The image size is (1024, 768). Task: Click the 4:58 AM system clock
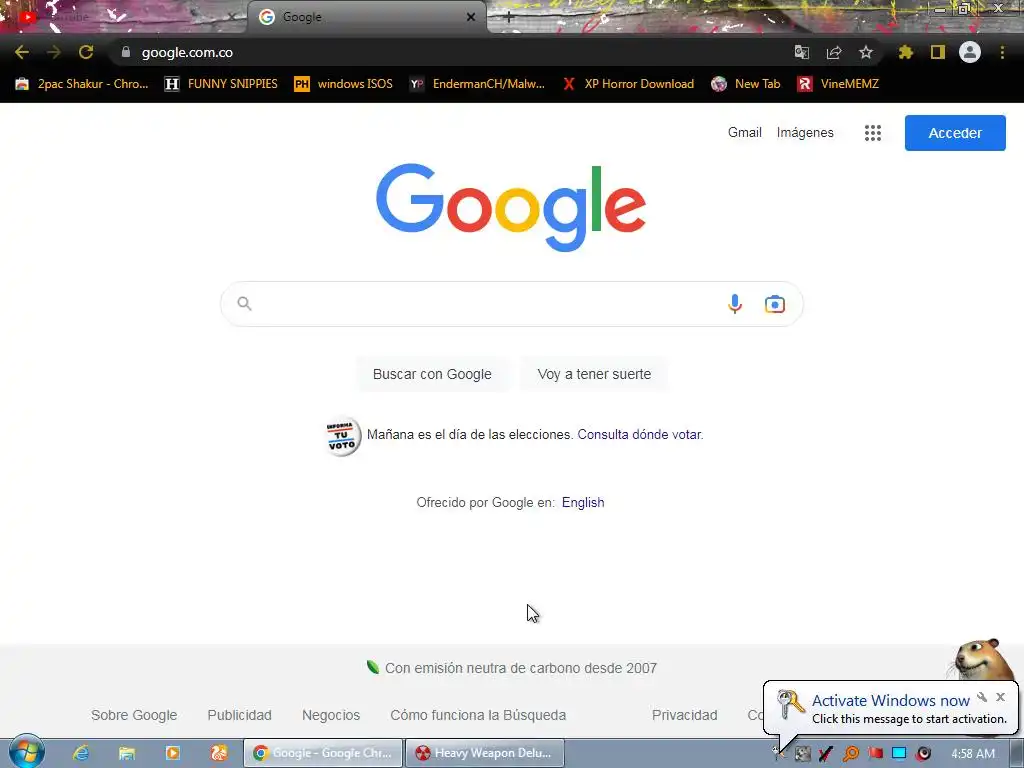point(973,754)
